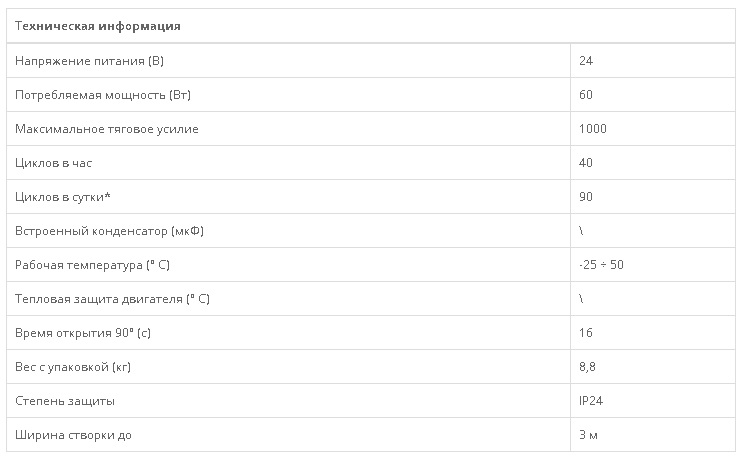Screen dimensions: 744x460
Task: Select the "Потребляемая мощность (Вт)" label
Action: (x=103, y=95)
